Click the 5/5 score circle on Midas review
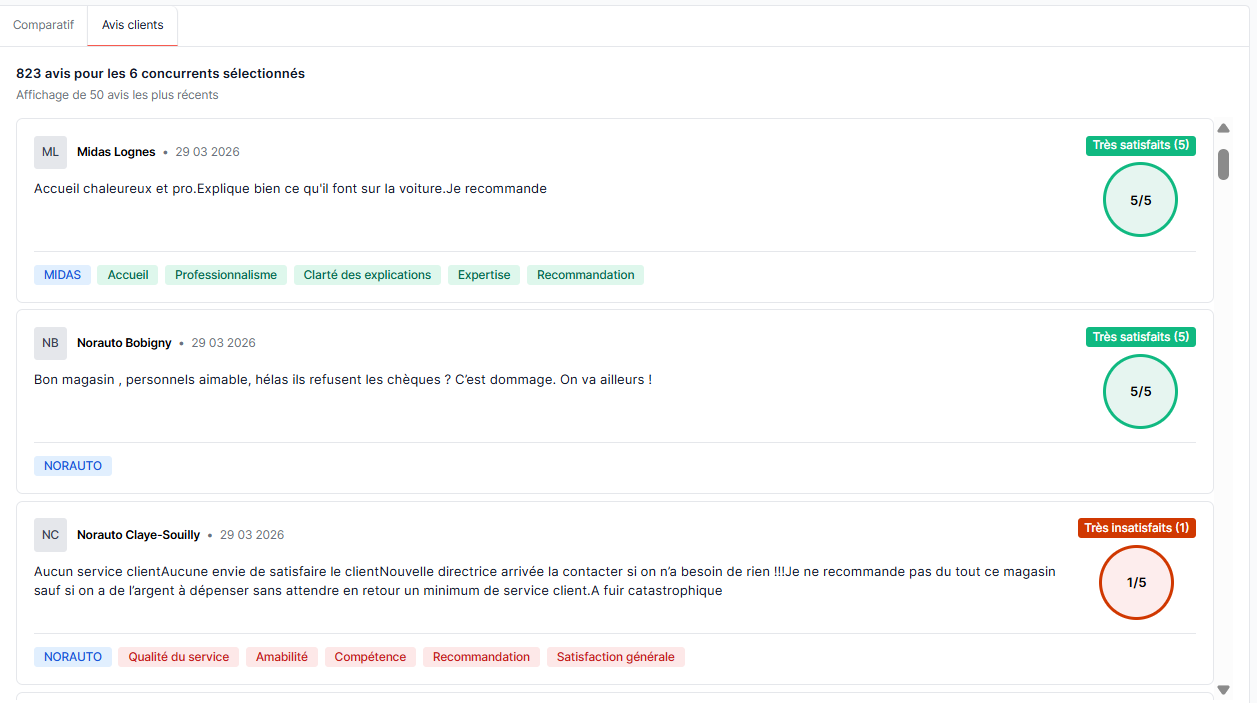The width and height of the screenshot is (1257, 703). [x=1140, y=200]
